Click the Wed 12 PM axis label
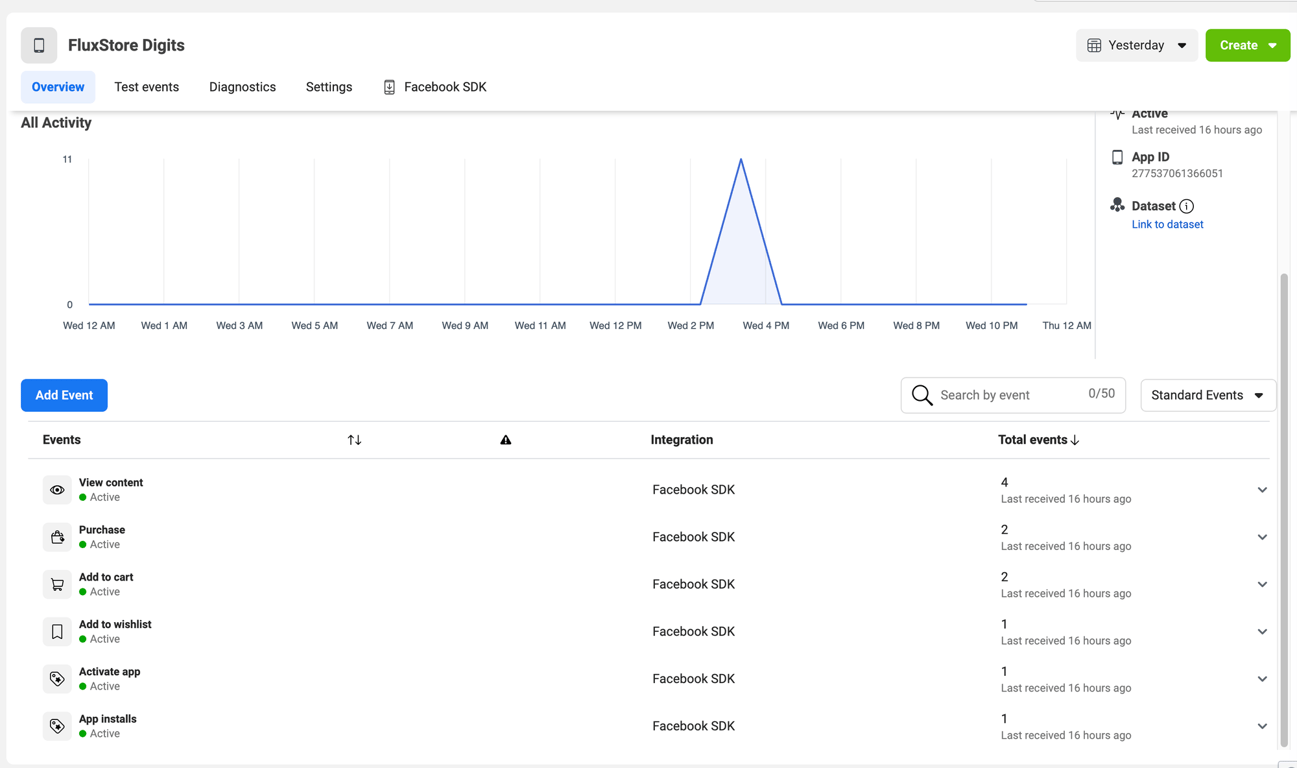Screen dimensions: 1297x768 [615, 325]
